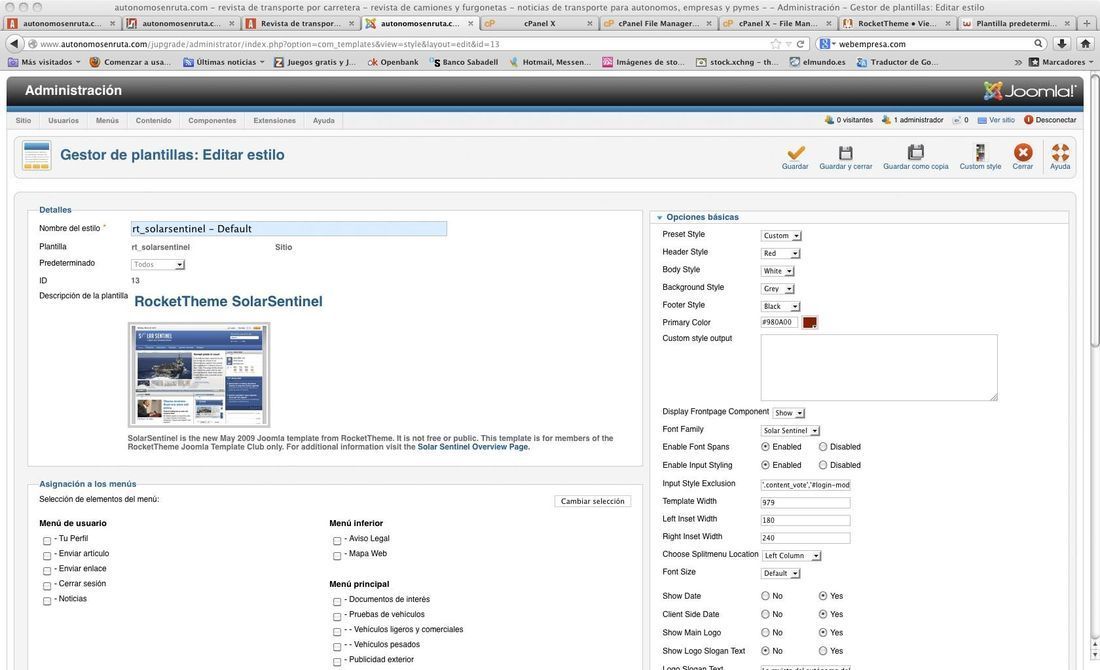This screenshot has height=670, width=1100.
Task: Switch to the RocketTheme browser tab
Action: (x=897, y=23)
